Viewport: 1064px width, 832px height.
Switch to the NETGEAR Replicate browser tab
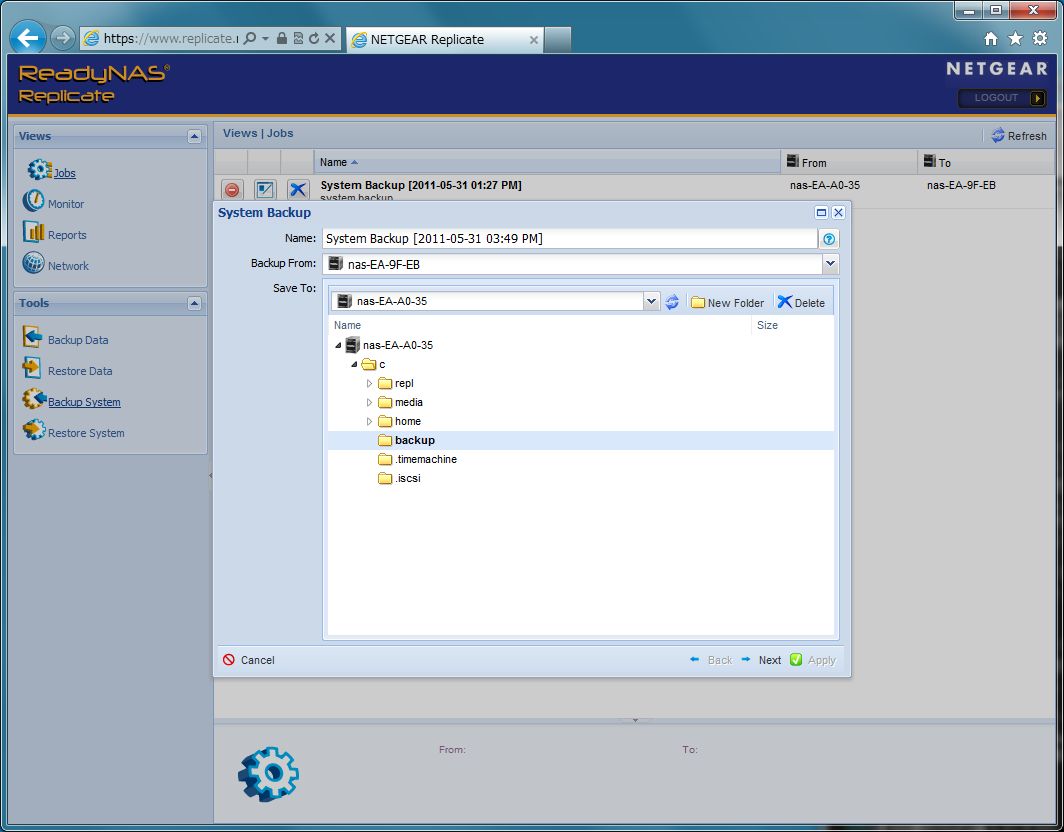point(440,40)
